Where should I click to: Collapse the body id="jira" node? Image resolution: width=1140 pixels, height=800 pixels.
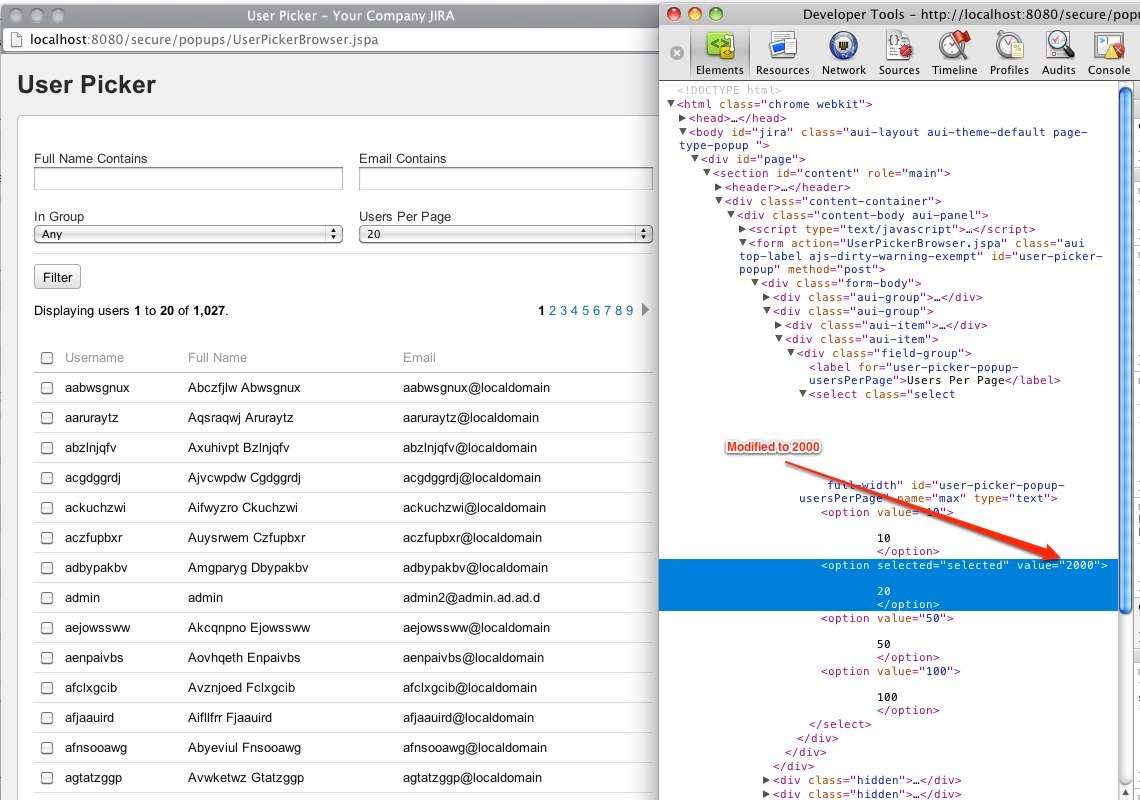(683, 132)
